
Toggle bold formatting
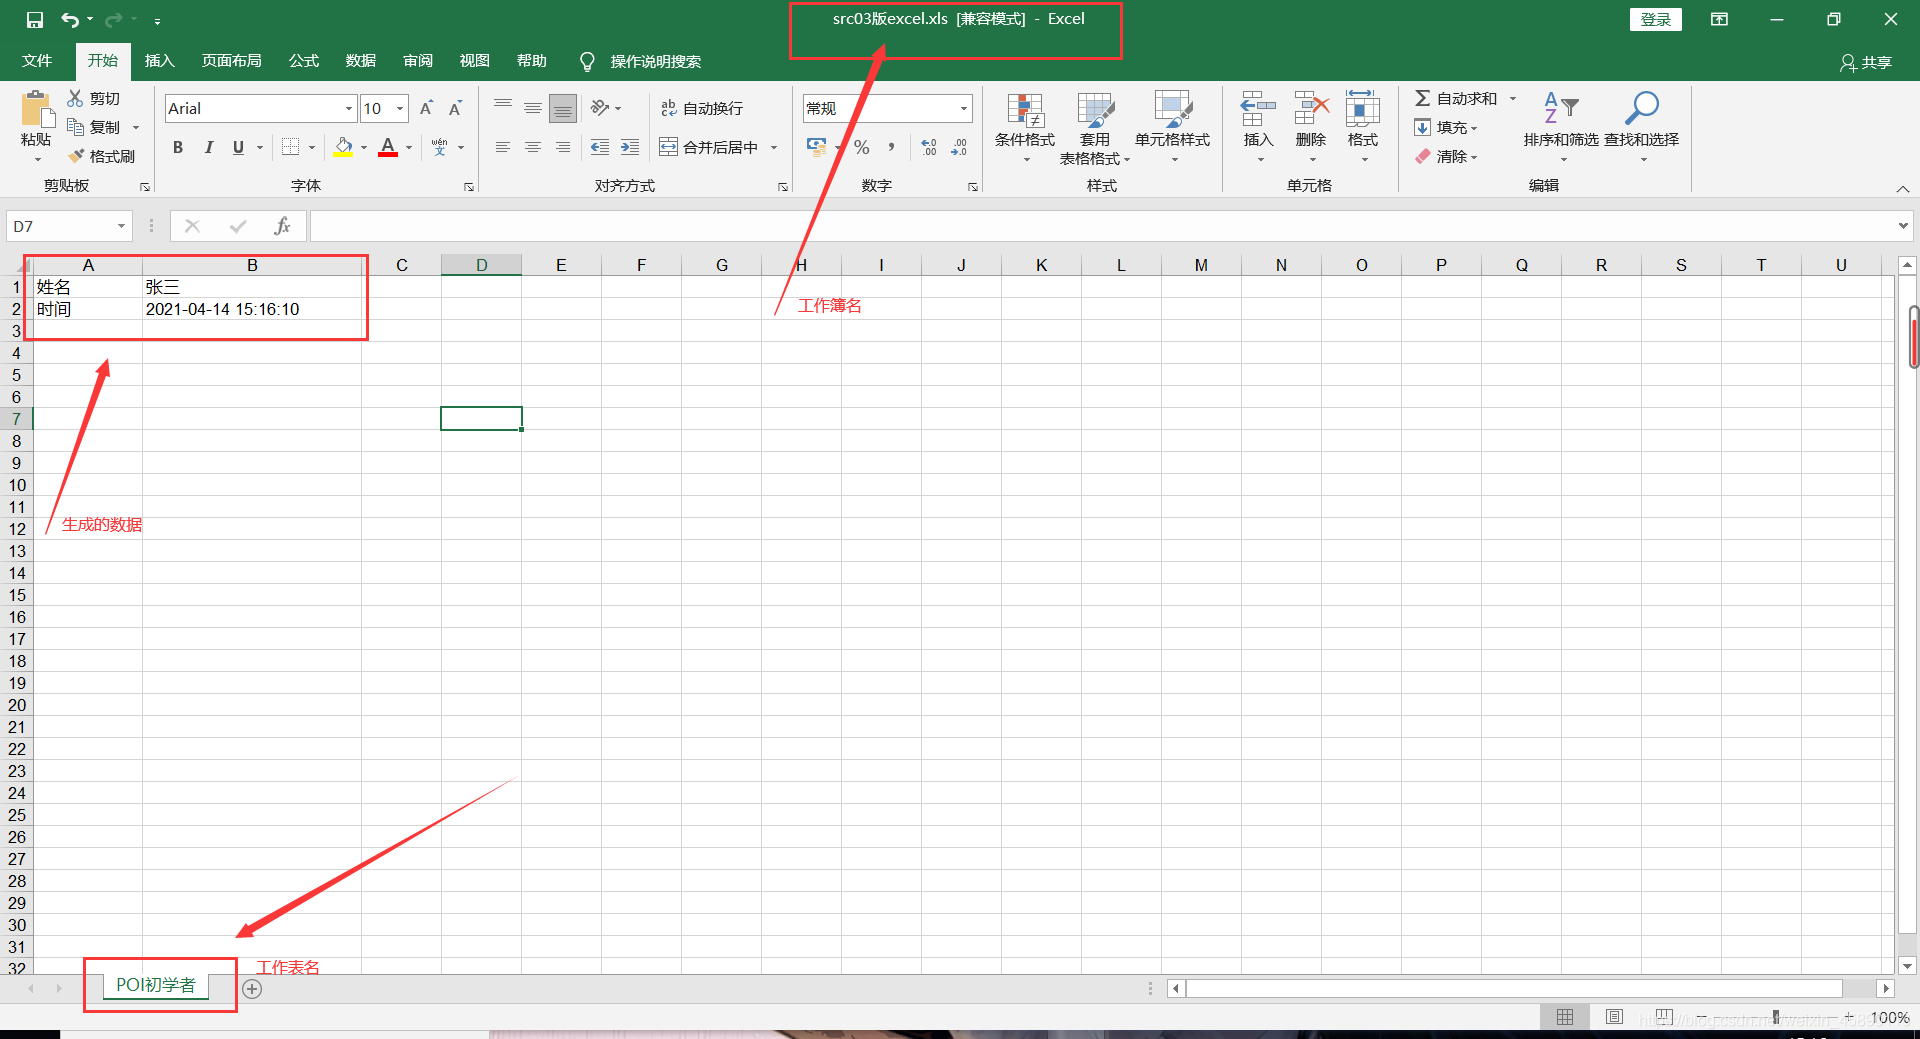point(178,147)
